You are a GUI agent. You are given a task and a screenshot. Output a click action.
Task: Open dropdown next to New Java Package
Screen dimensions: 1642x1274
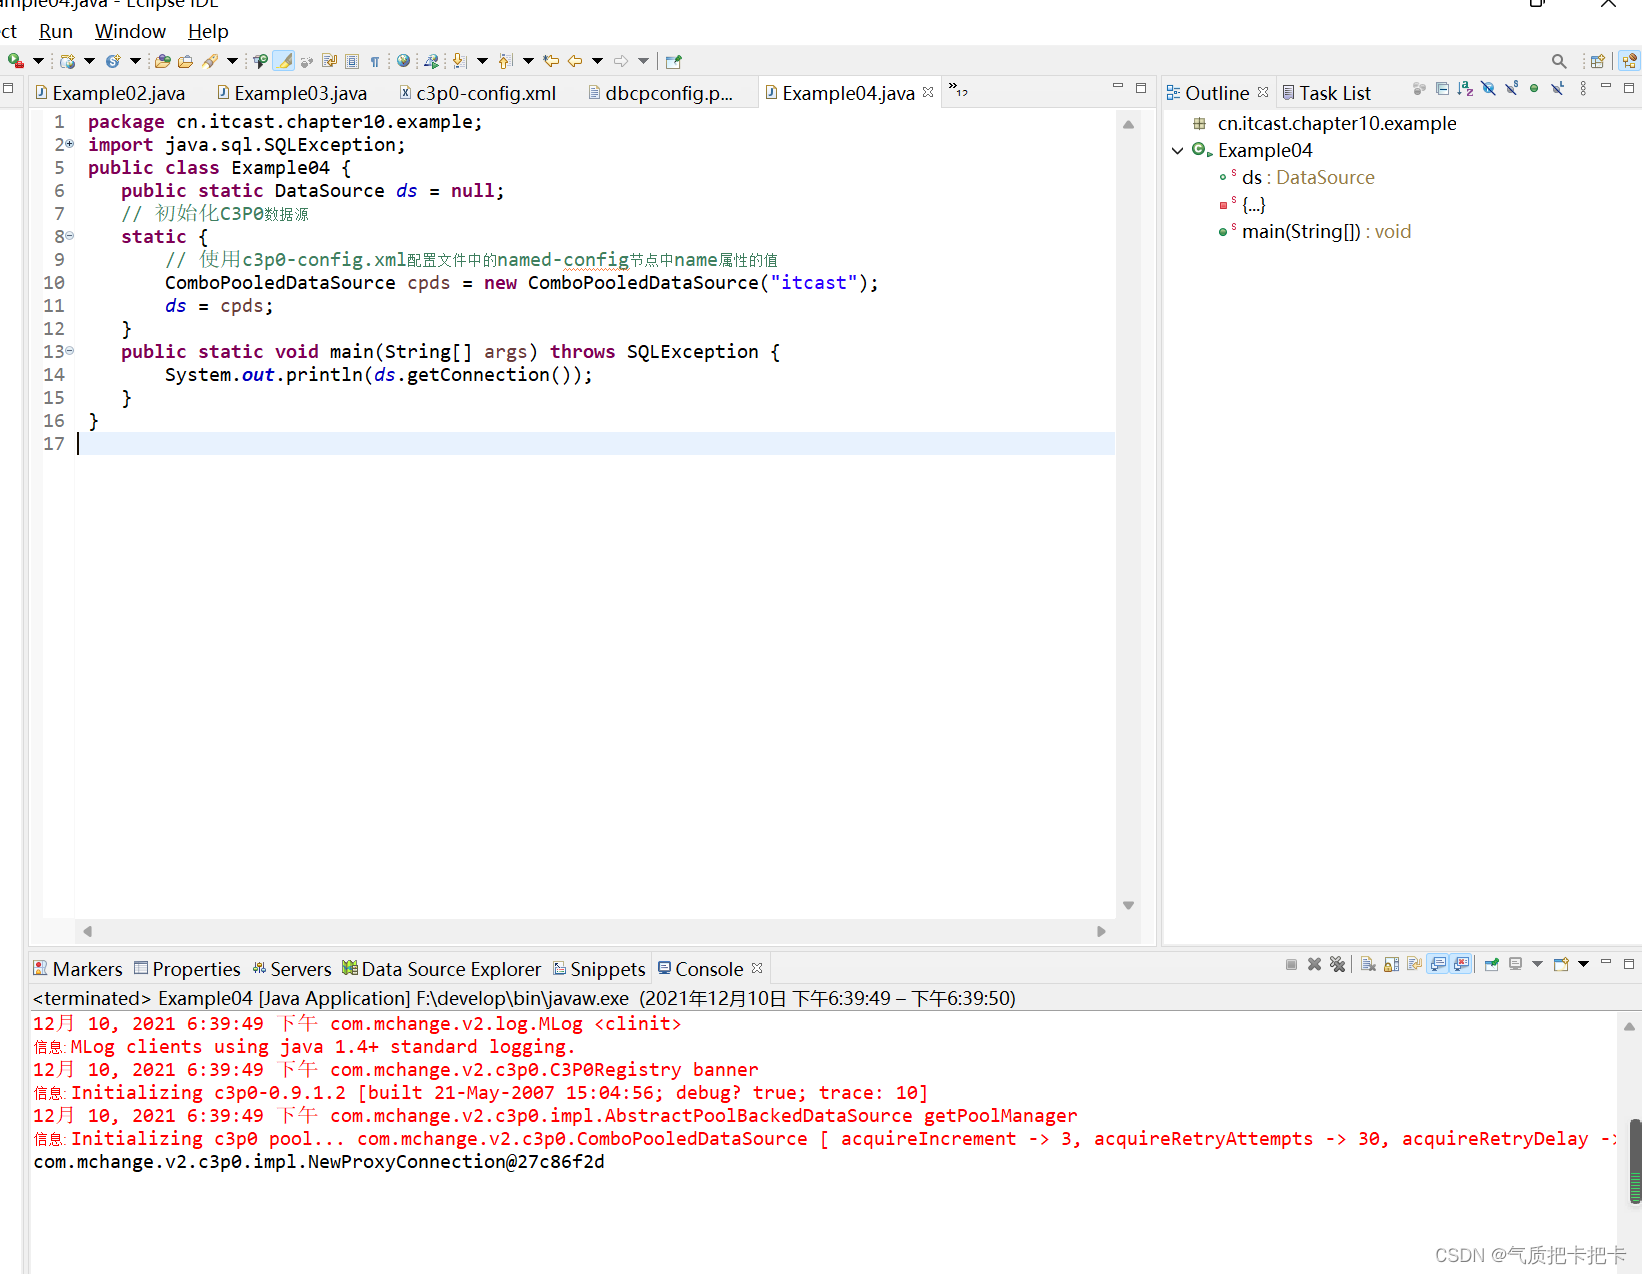click(89, 61)
